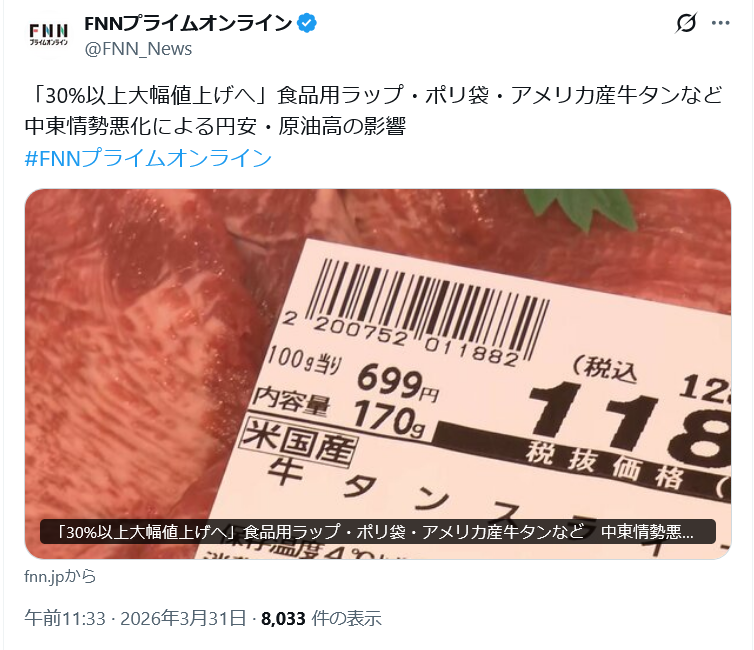Click the 699円 price on label image
This screenshot has height=650, width=754.
[397, 383]
